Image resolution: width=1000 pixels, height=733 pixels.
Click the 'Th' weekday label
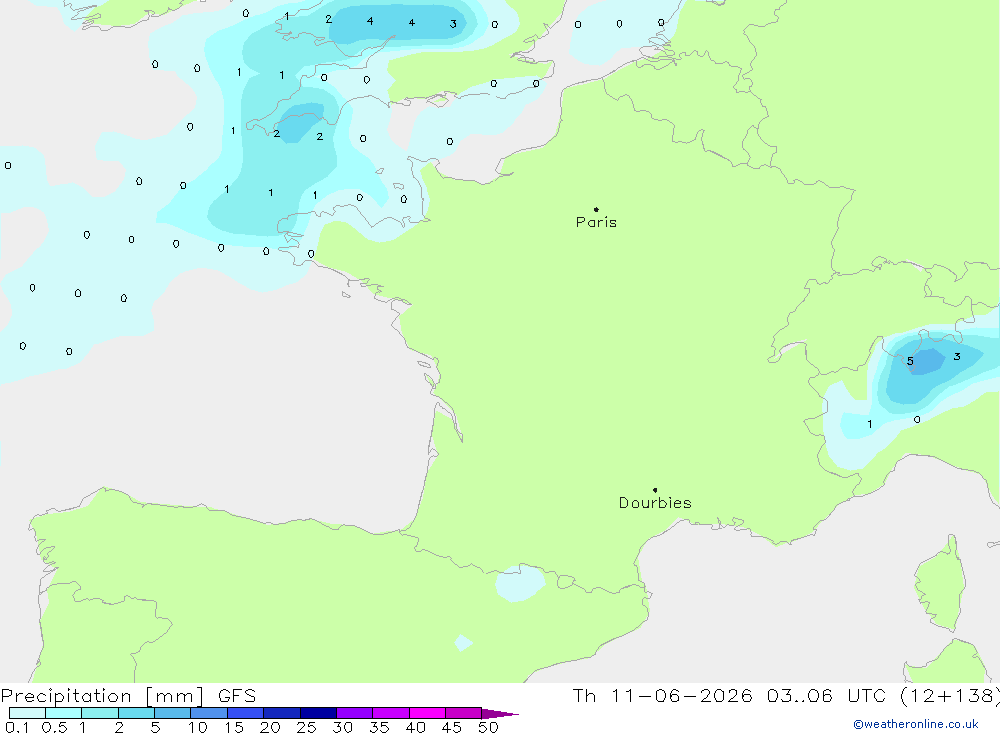tap(584, 696)
